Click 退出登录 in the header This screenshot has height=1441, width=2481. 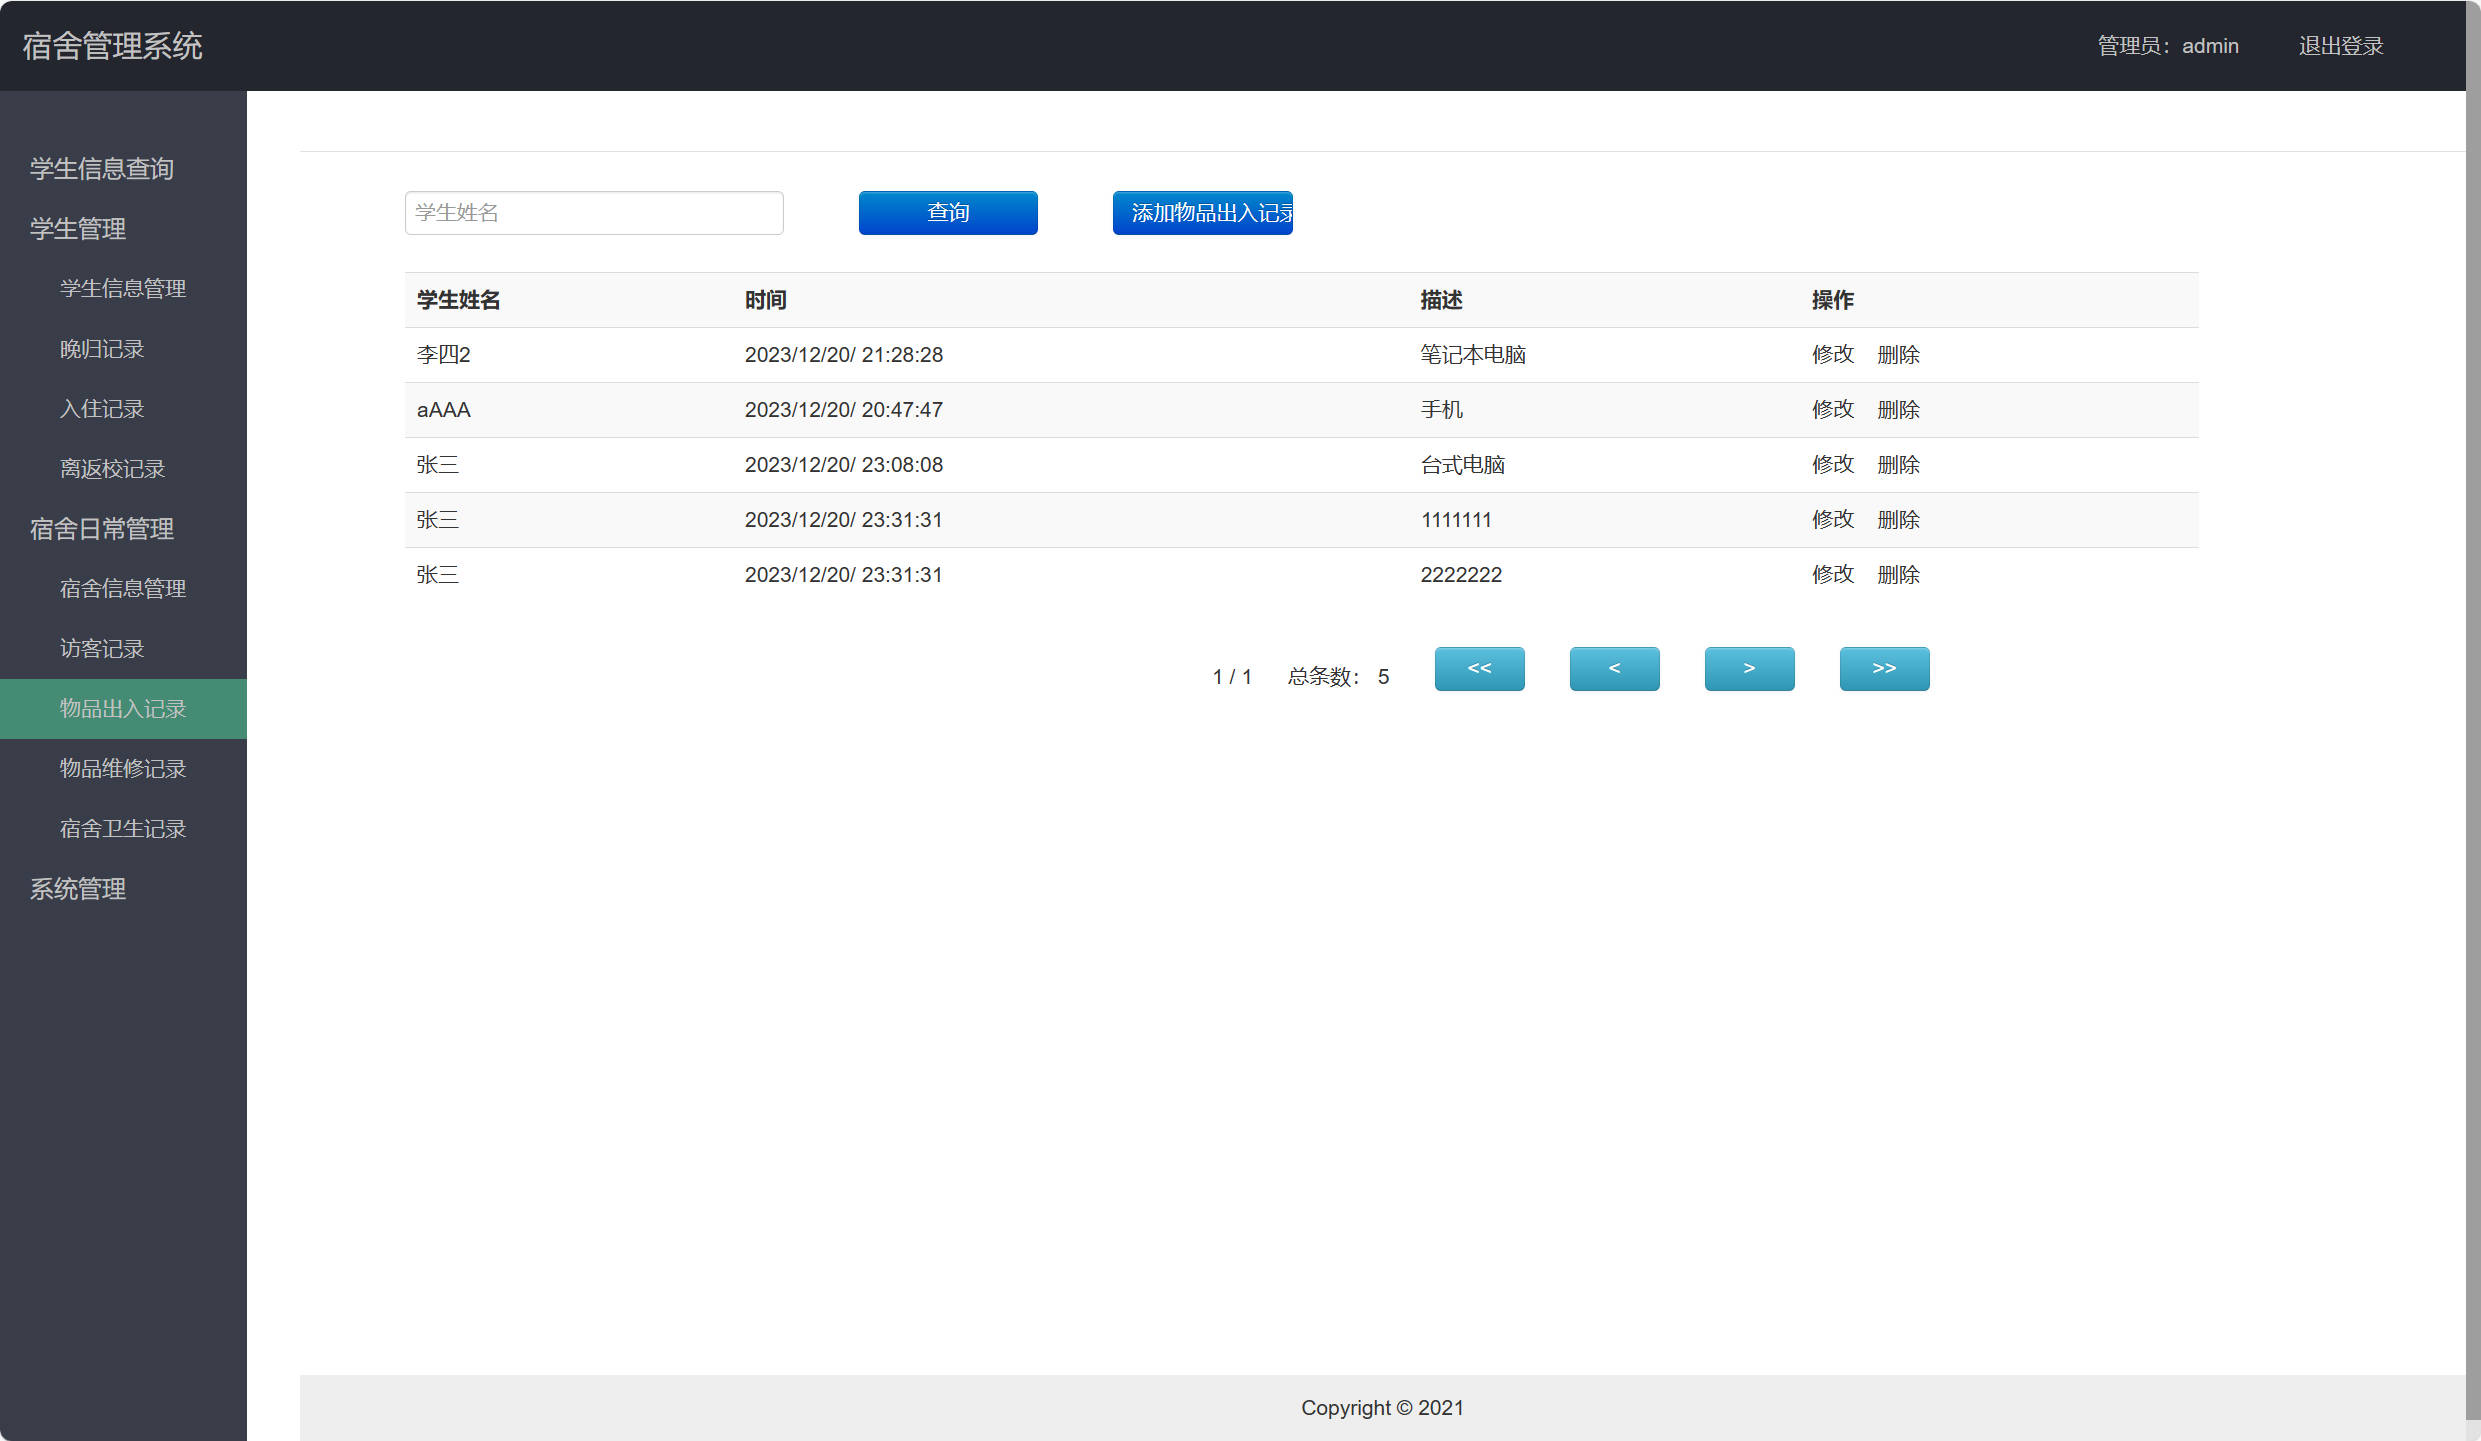pyautogui.click(x=2340, y=46)
